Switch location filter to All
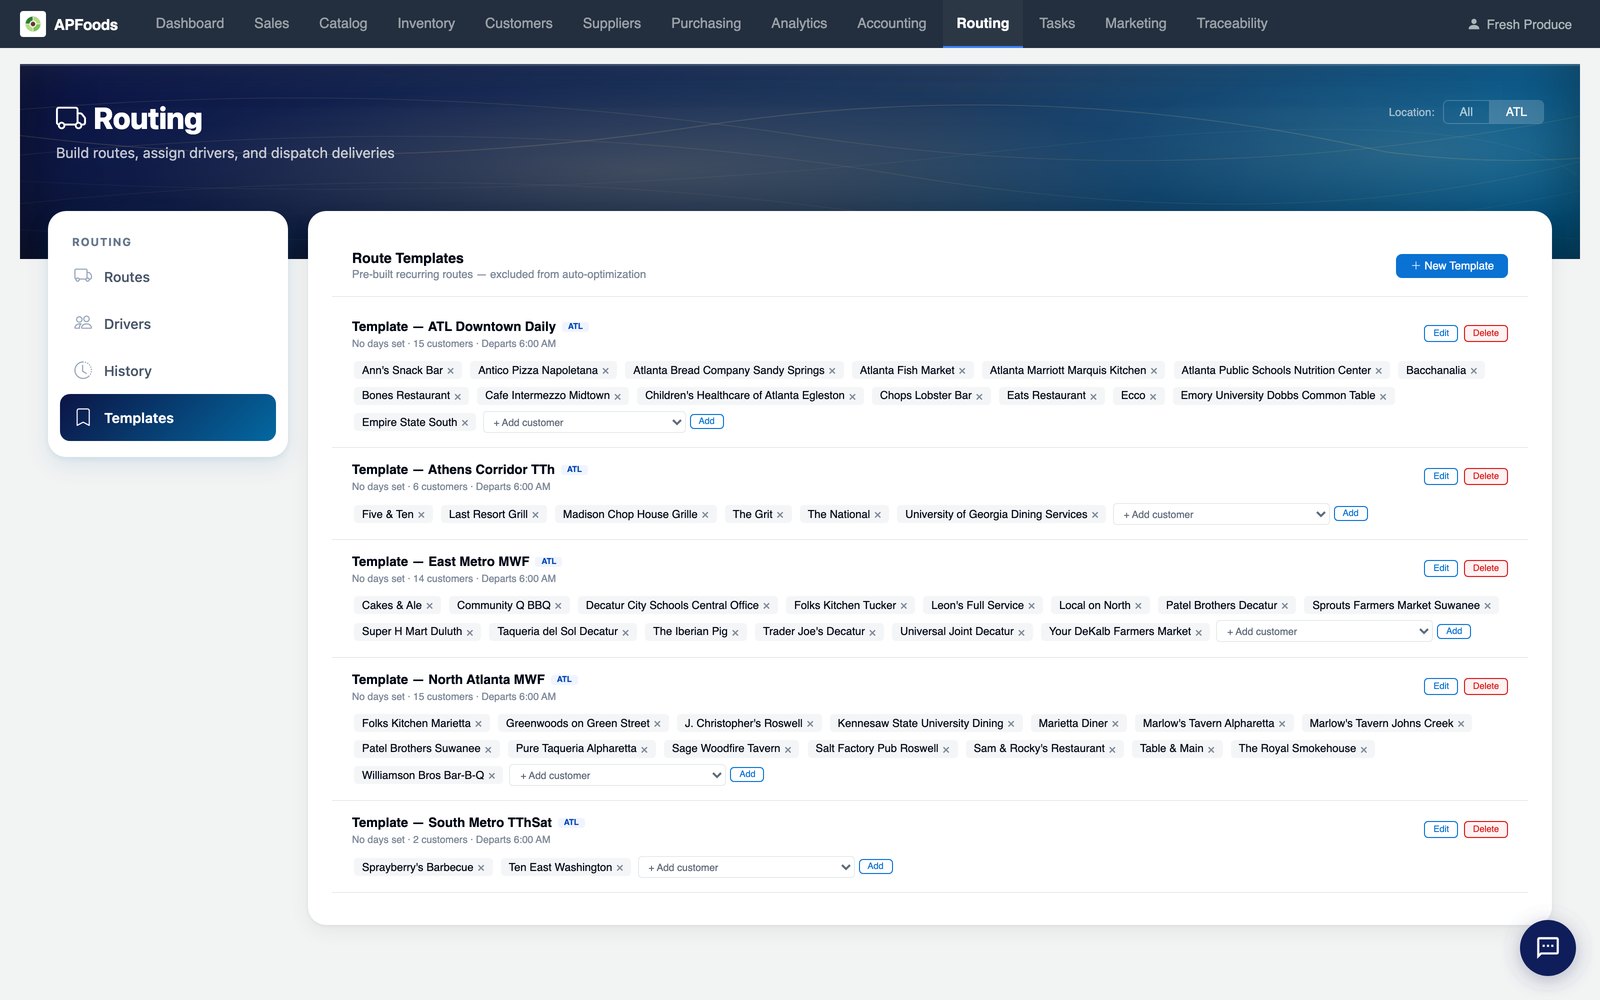Image resolution: width=1600 pixels, height=1000 pixels. (x=1466, y=112)
